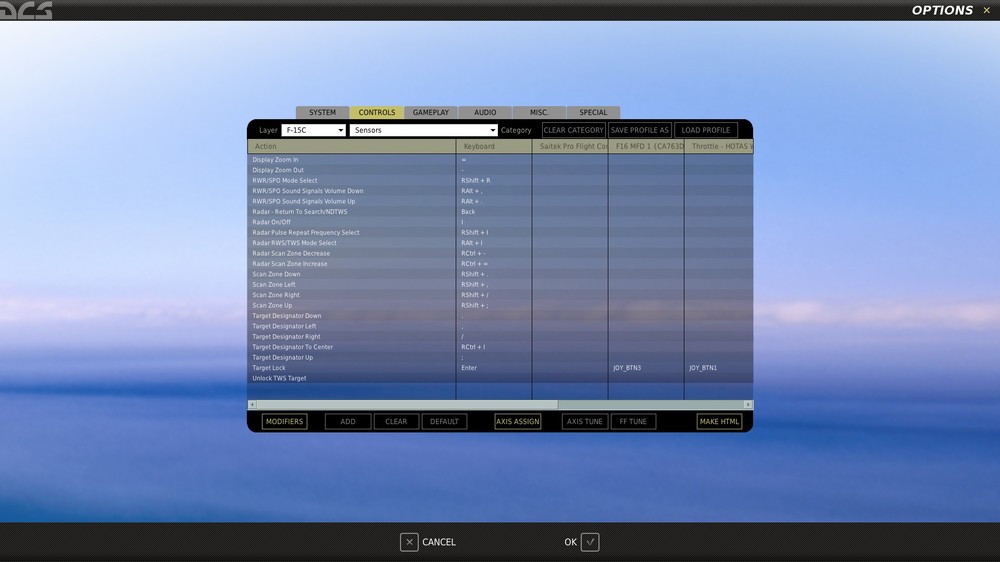Click the horizontal scrollbar thumb
This screenshot has height=562, width=1000.
point(407,404)
